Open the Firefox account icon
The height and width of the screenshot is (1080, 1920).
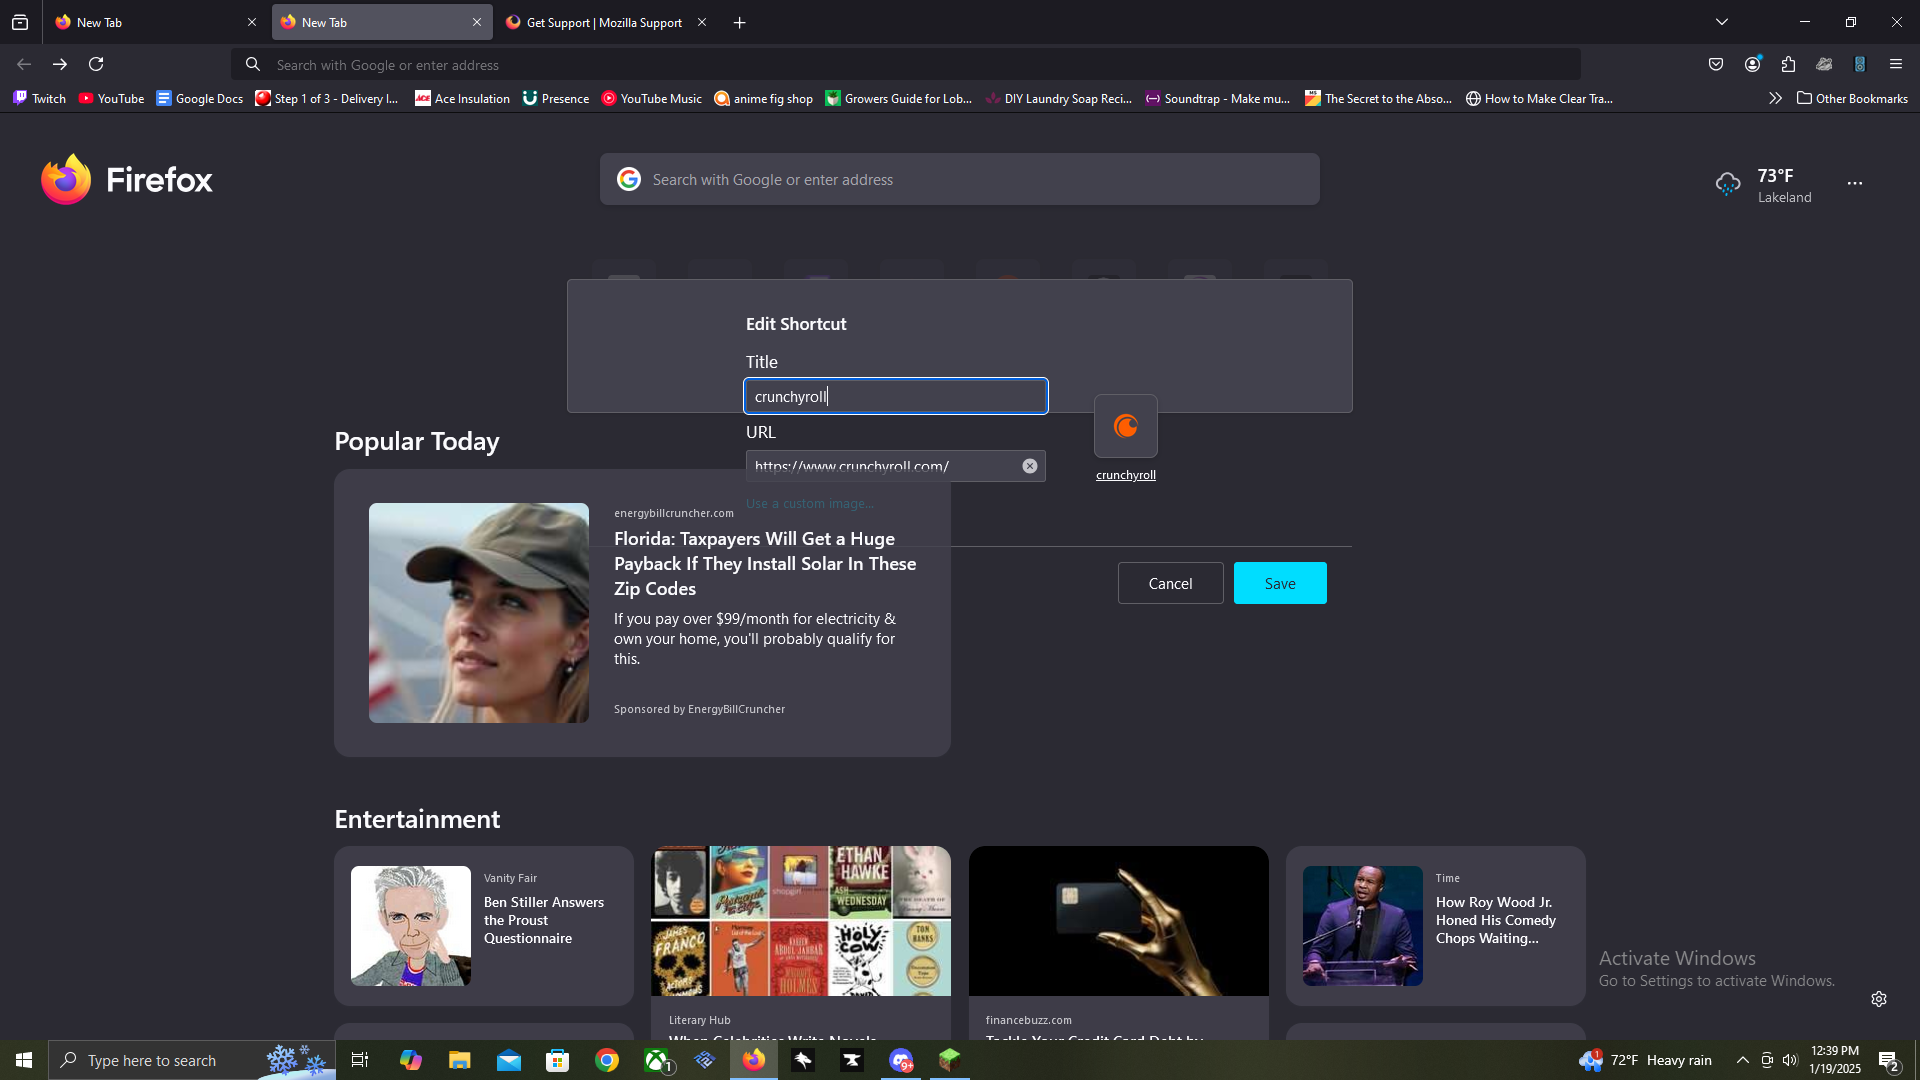1752,64
